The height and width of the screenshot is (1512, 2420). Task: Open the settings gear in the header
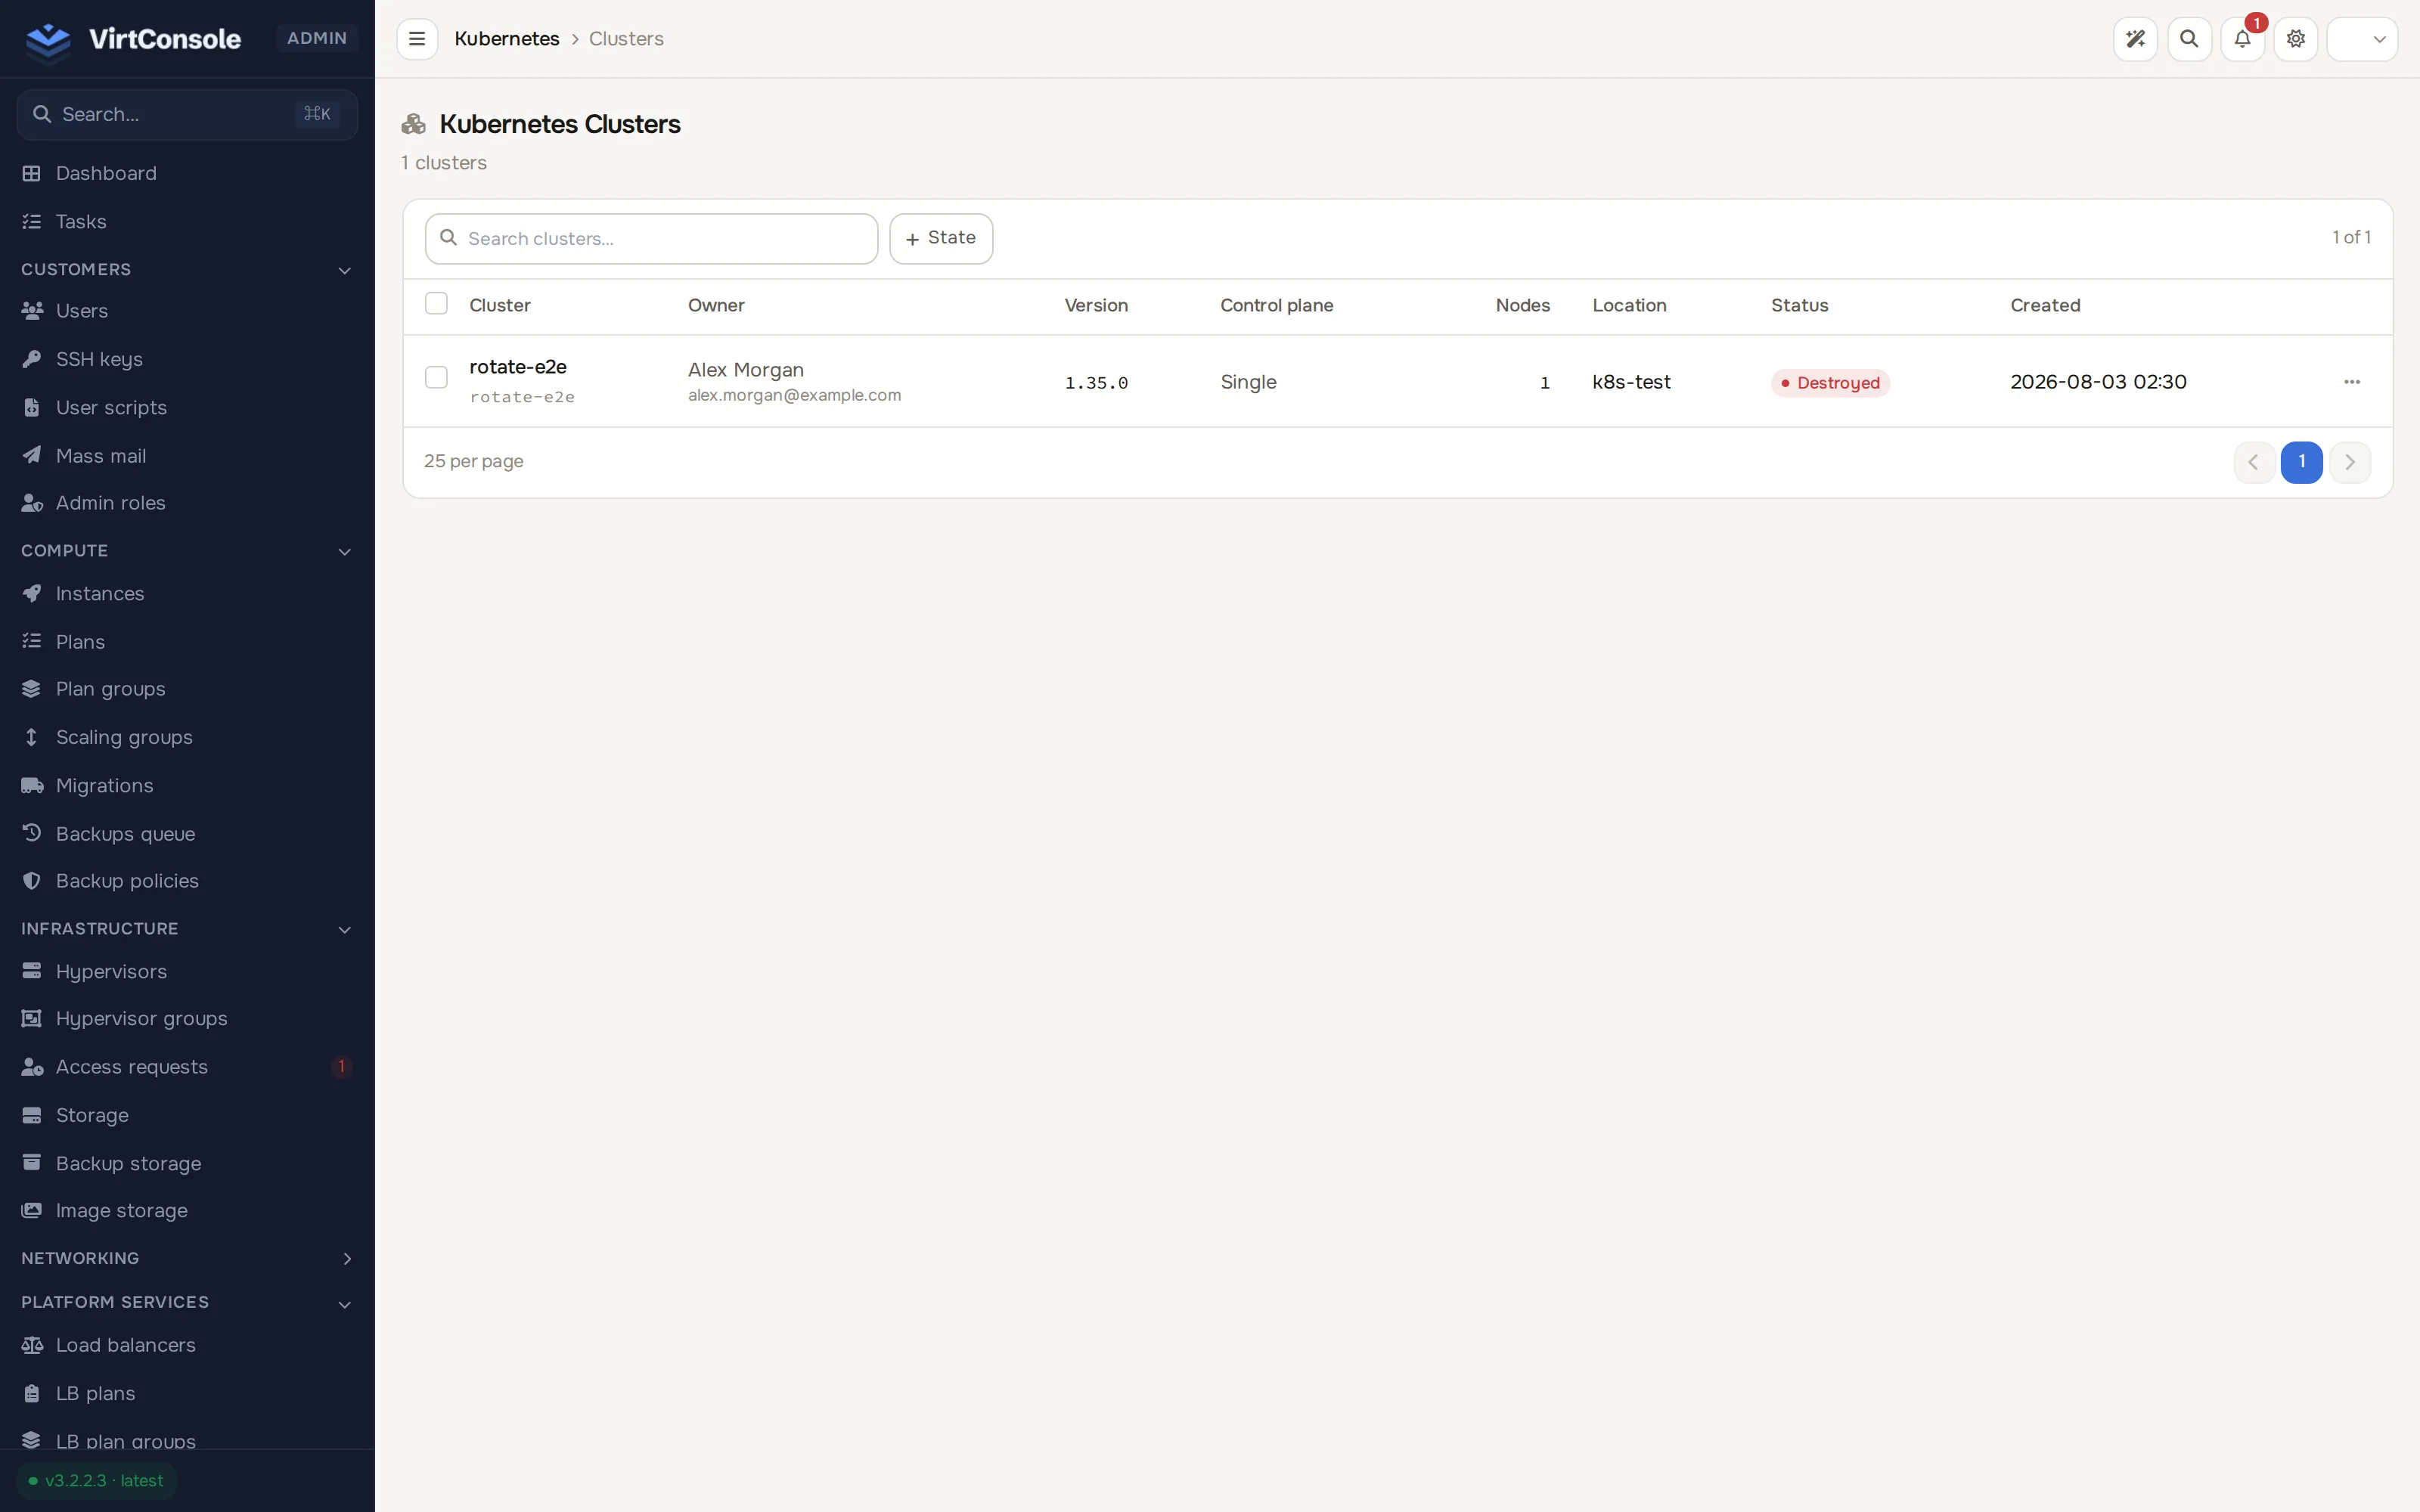tap(2296, 39)
